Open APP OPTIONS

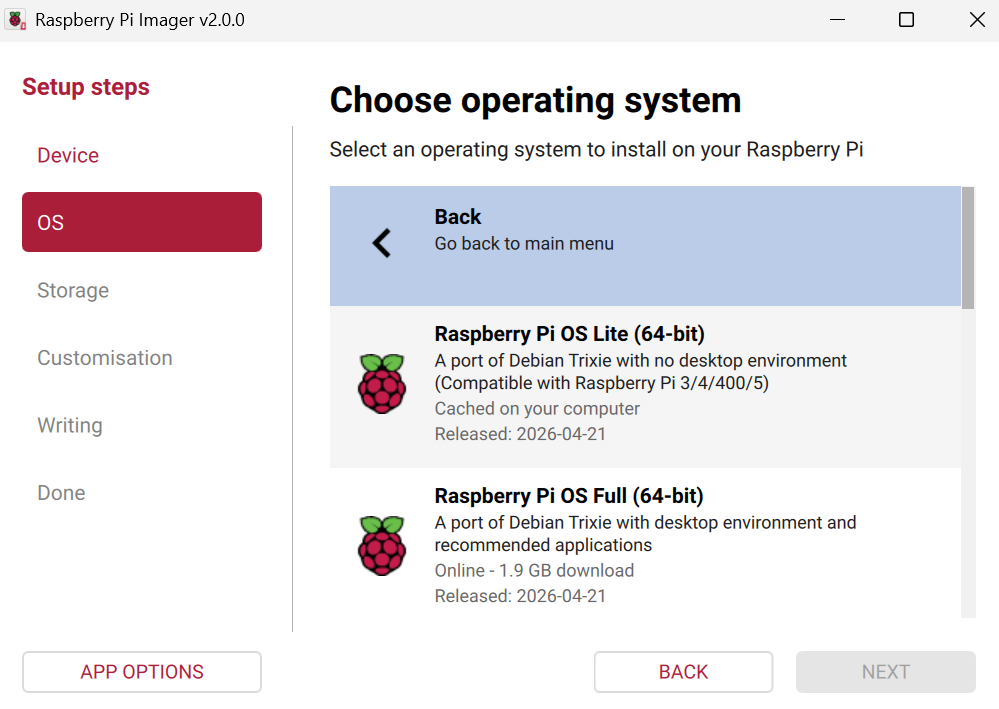point(141,671)
